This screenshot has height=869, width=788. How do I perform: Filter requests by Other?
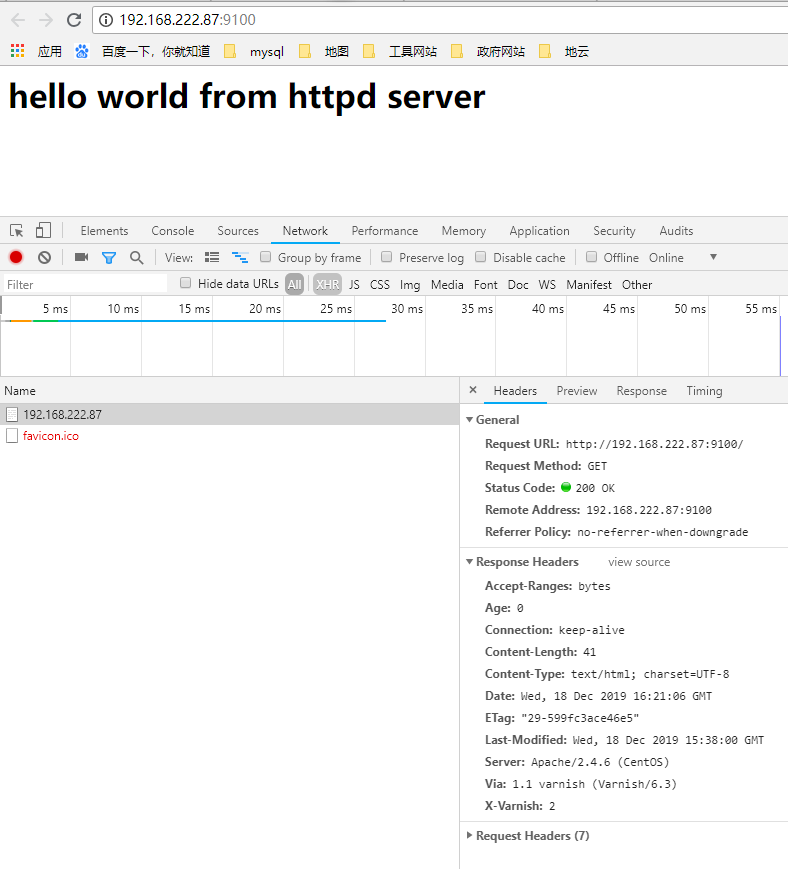[637, 285]
